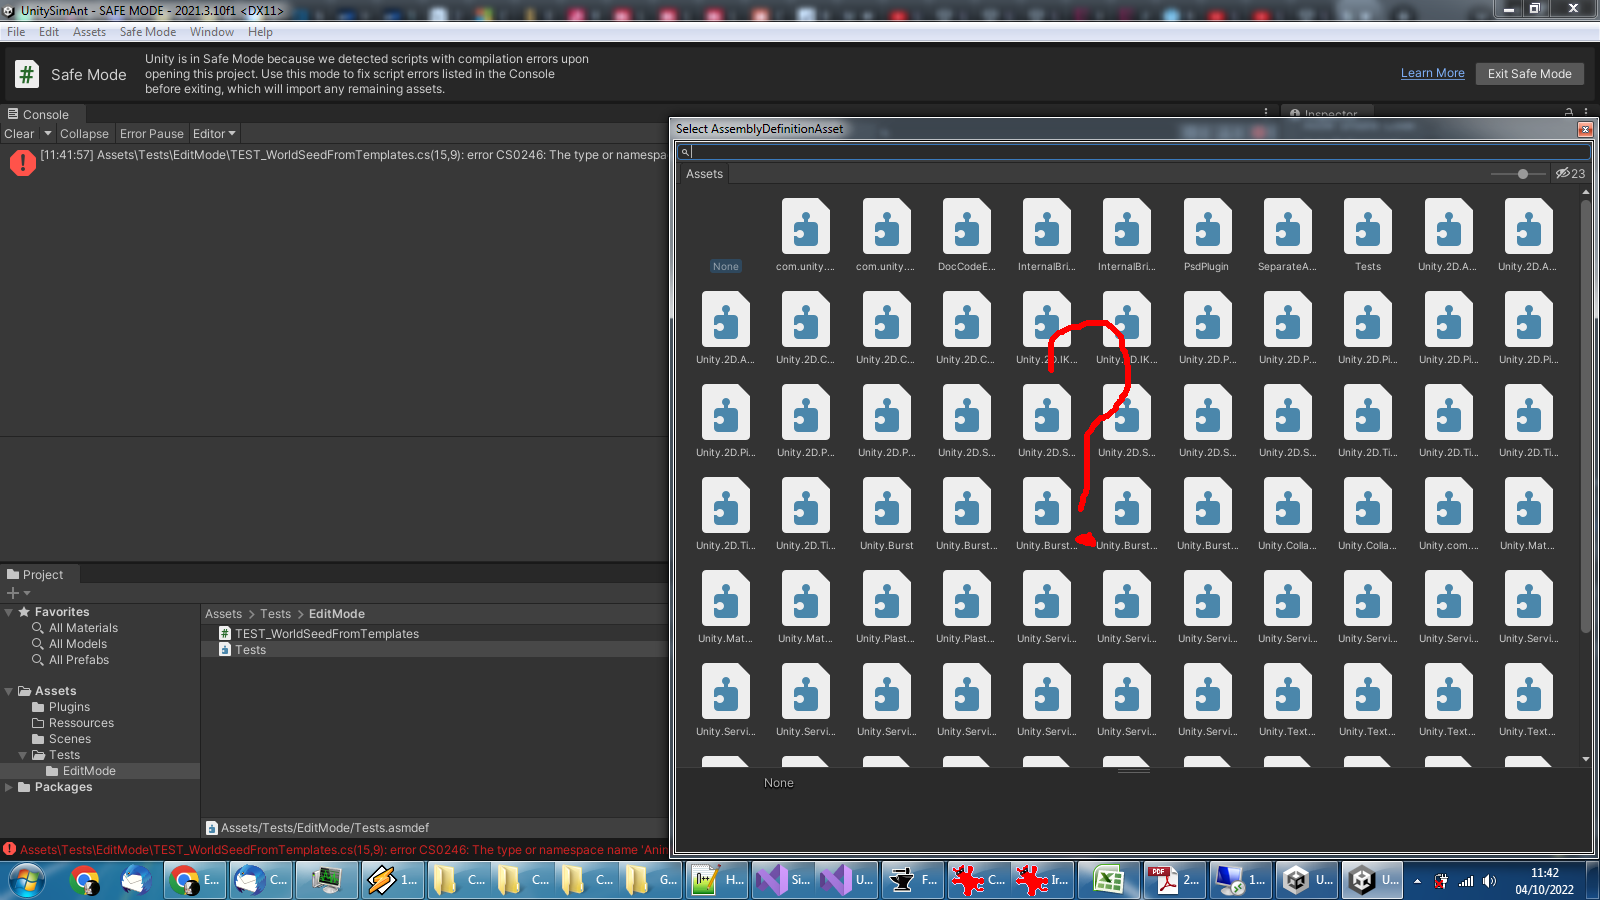Open the Edit menu
1600x900 pixels.
49,32
